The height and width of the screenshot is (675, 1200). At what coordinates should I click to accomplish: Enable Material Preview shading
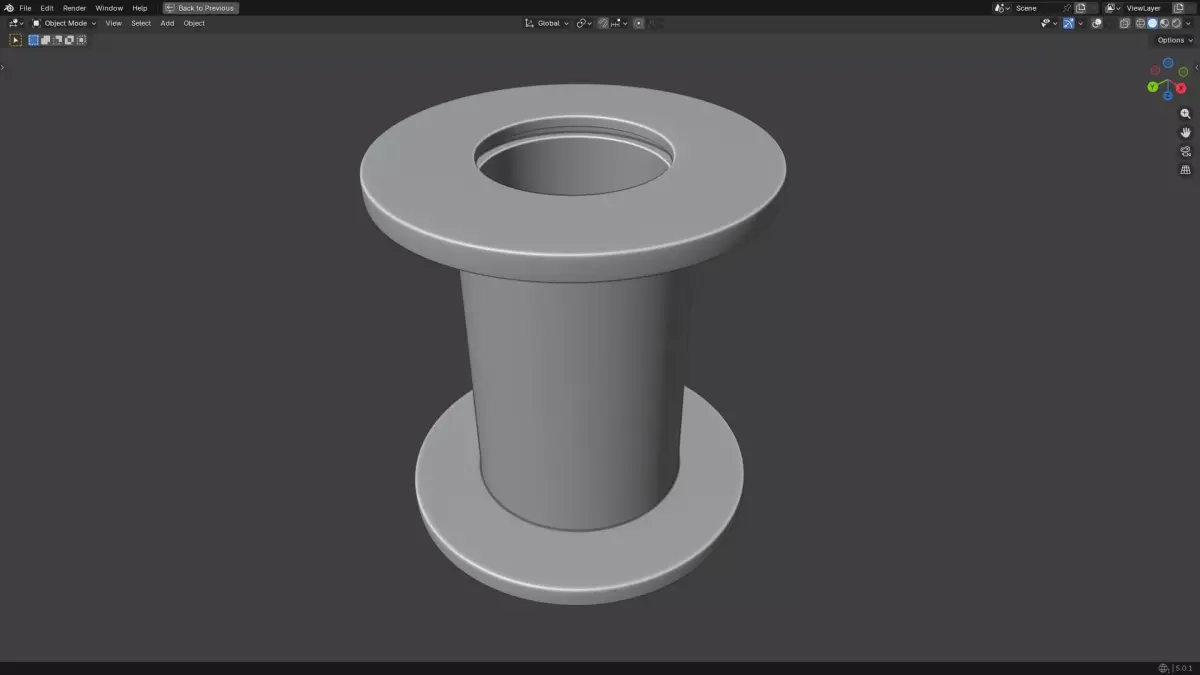[1164, 23]
